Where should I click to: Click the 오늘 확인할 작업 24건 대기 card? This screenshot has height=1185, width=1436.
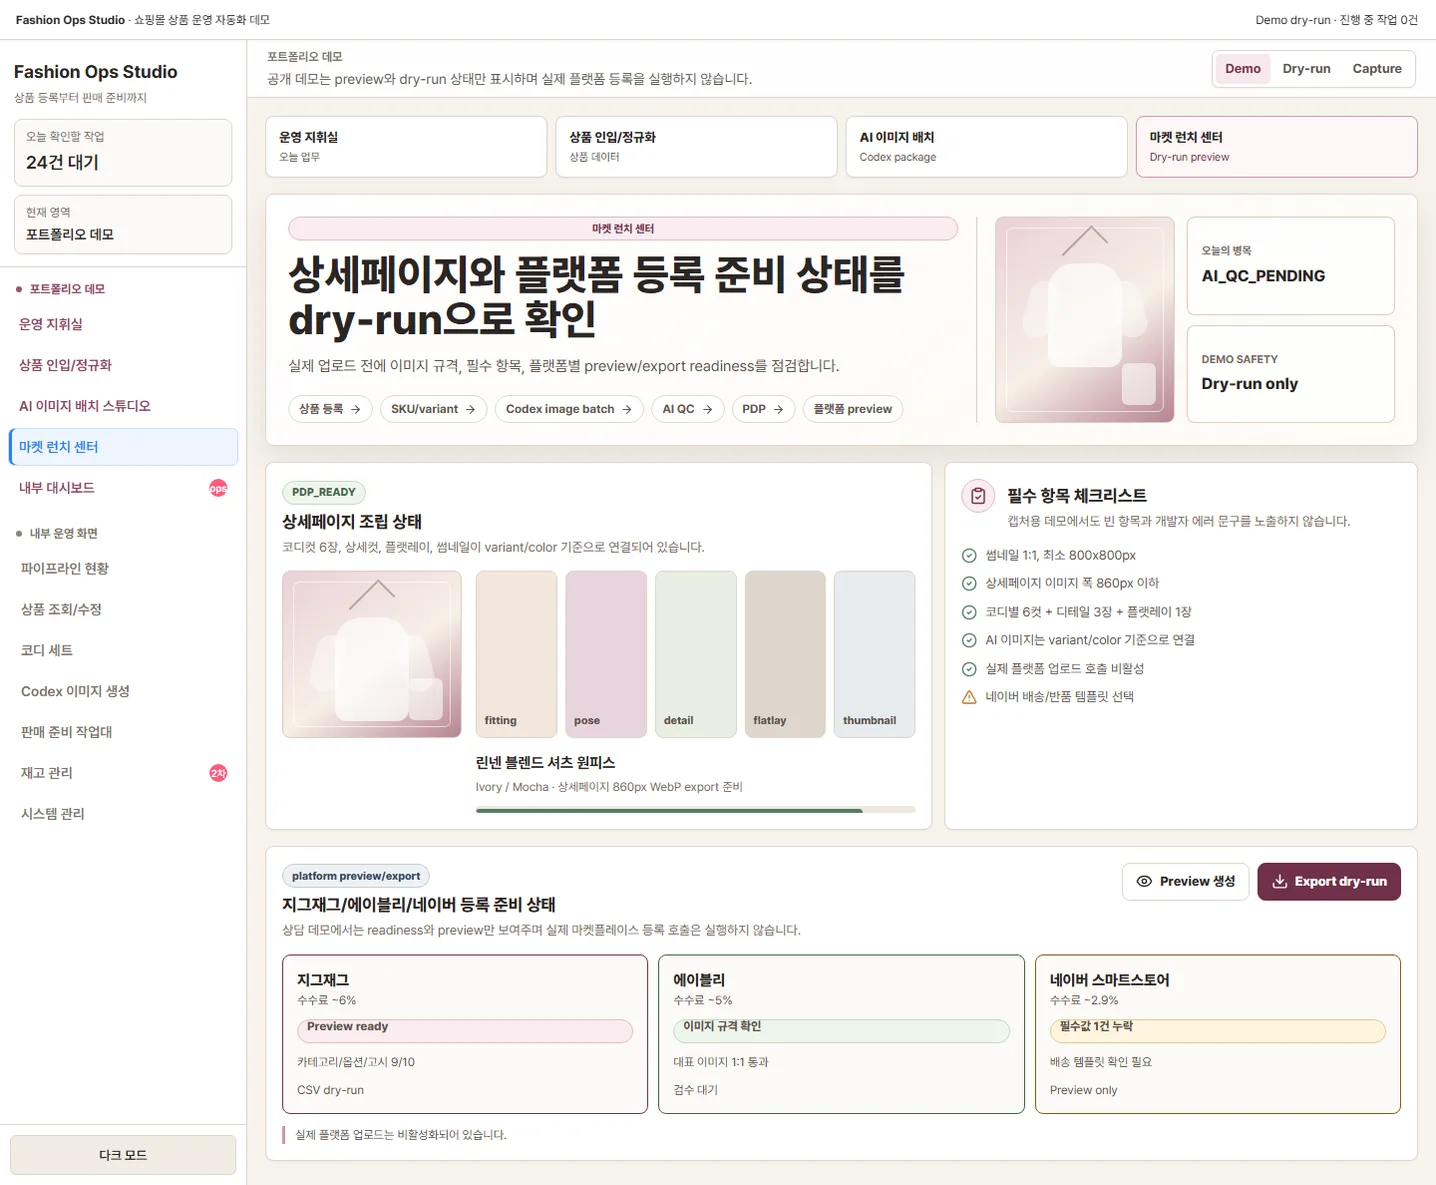pyautogui.click(x=123, y=152)
